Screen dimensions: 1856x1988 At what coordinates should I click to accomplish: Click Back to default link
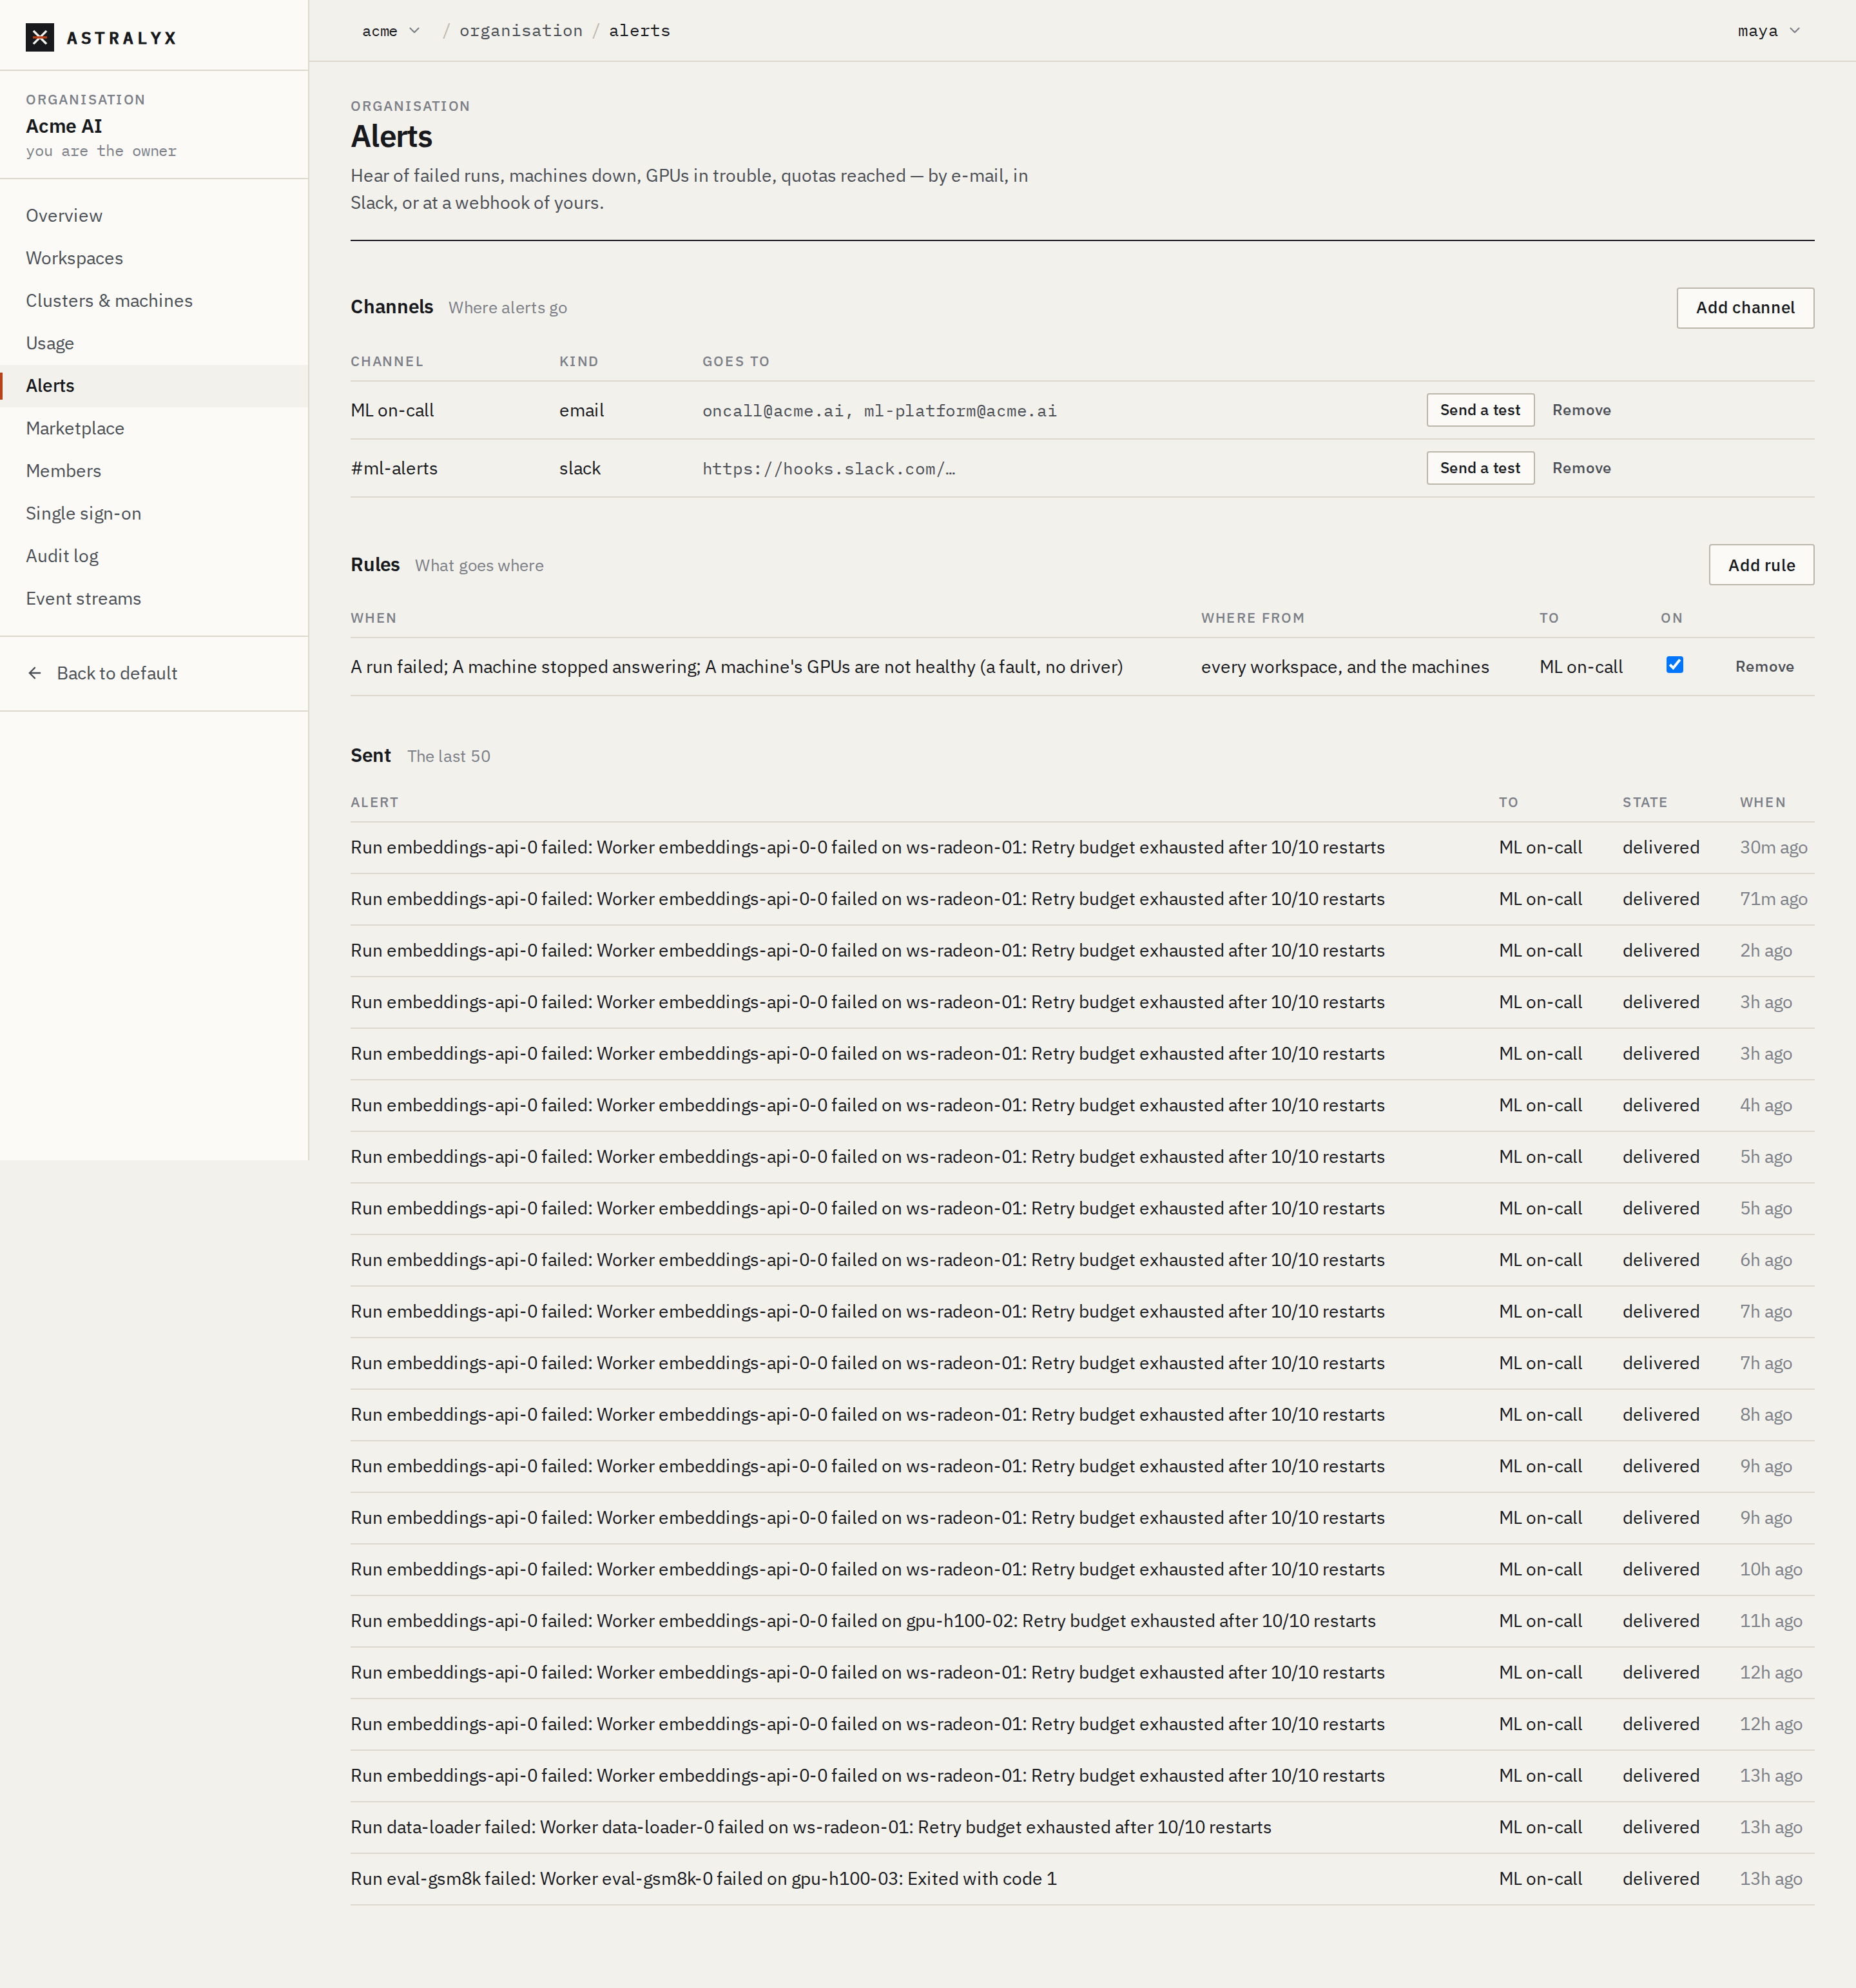pos(117,673)
